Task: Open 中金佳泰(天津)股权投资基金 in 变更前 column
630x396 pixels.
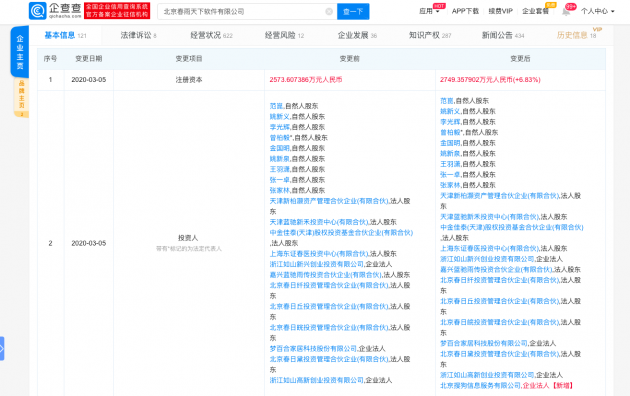Action: (341, 233)
